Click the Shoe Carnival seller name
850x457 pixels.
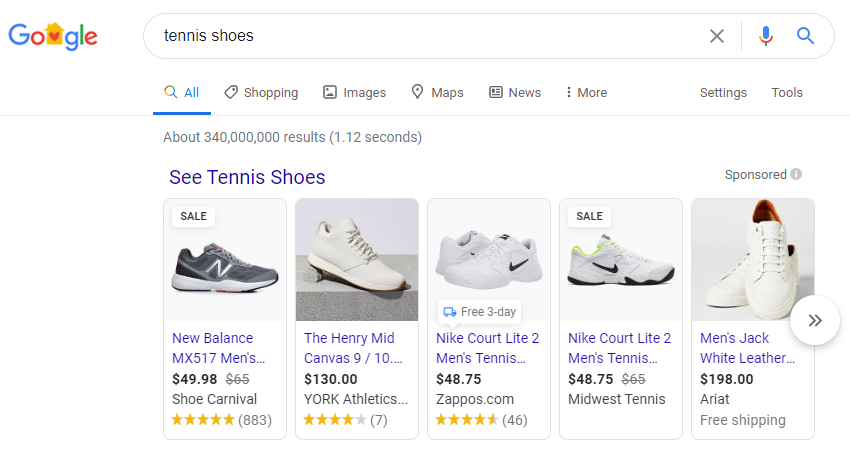(x=215, y=400)
